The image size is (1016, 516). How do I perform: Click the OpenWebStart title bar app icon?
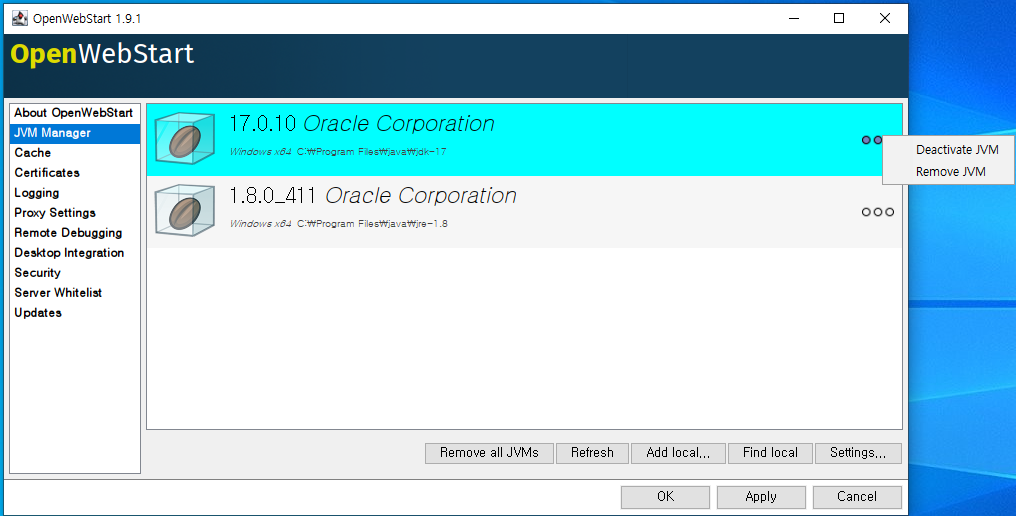(x=20, y=18)
